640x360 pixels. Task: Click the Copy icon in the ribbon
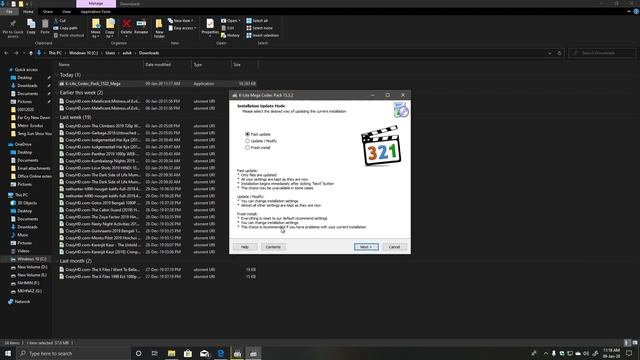pos(31,27)
